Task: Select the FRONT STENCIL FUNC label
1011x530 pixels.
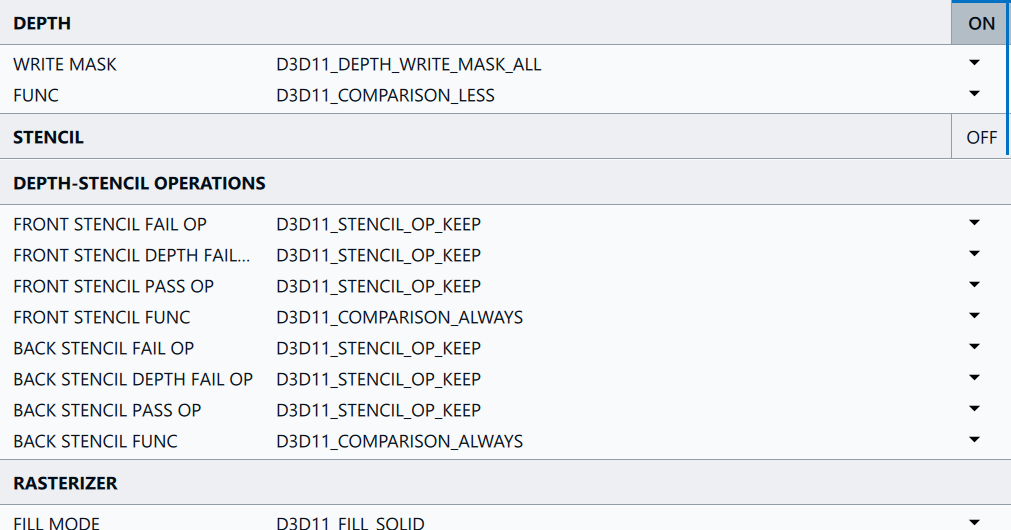Action: pos(101,317)
